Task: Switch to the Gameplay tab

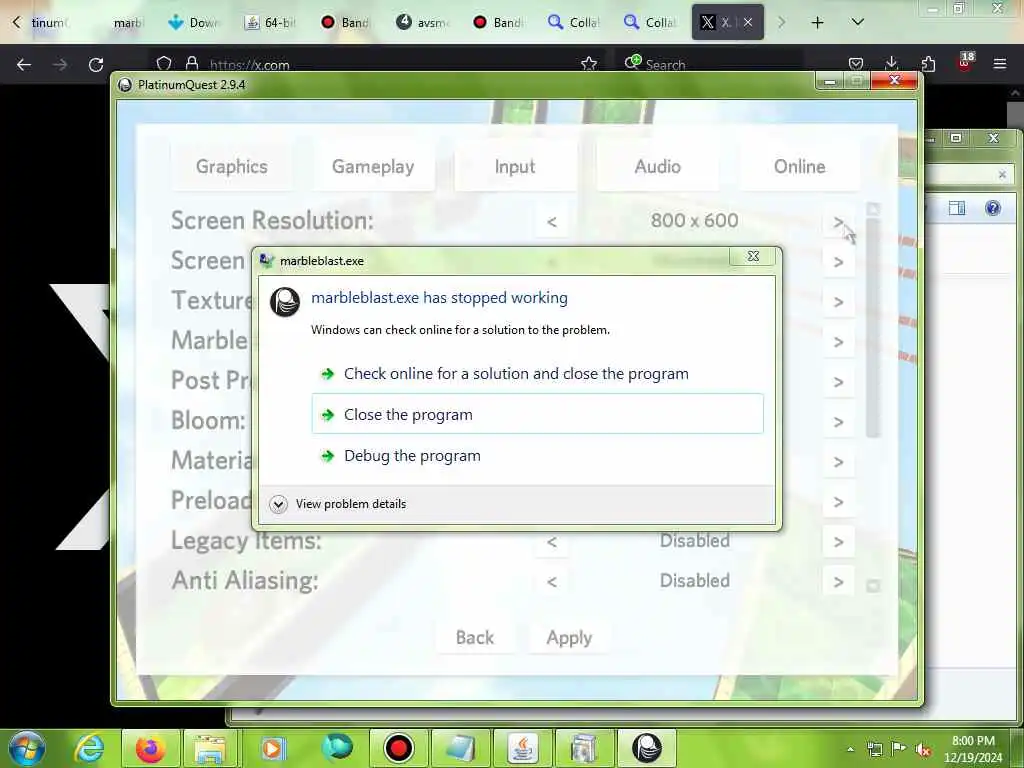Action: (x=373, y=167)
